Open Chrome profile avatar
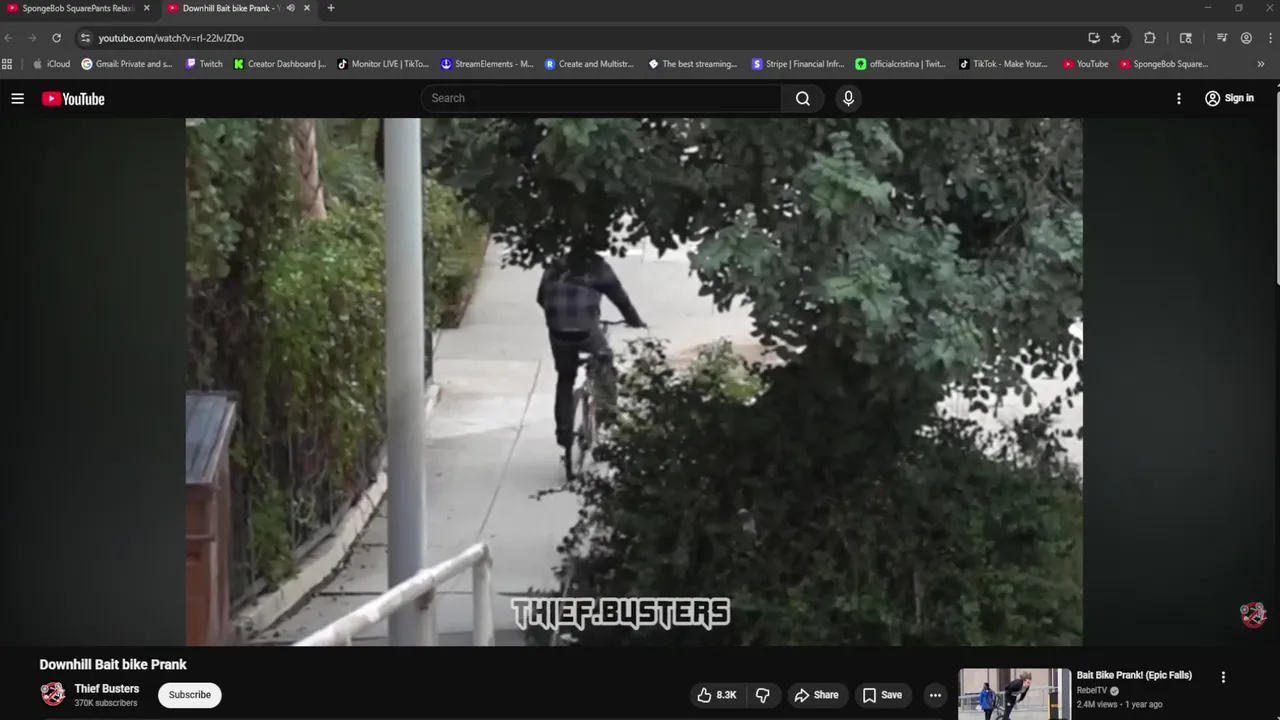The width and height of the screenshot is (1280, 720). [x=1246, y=38]
